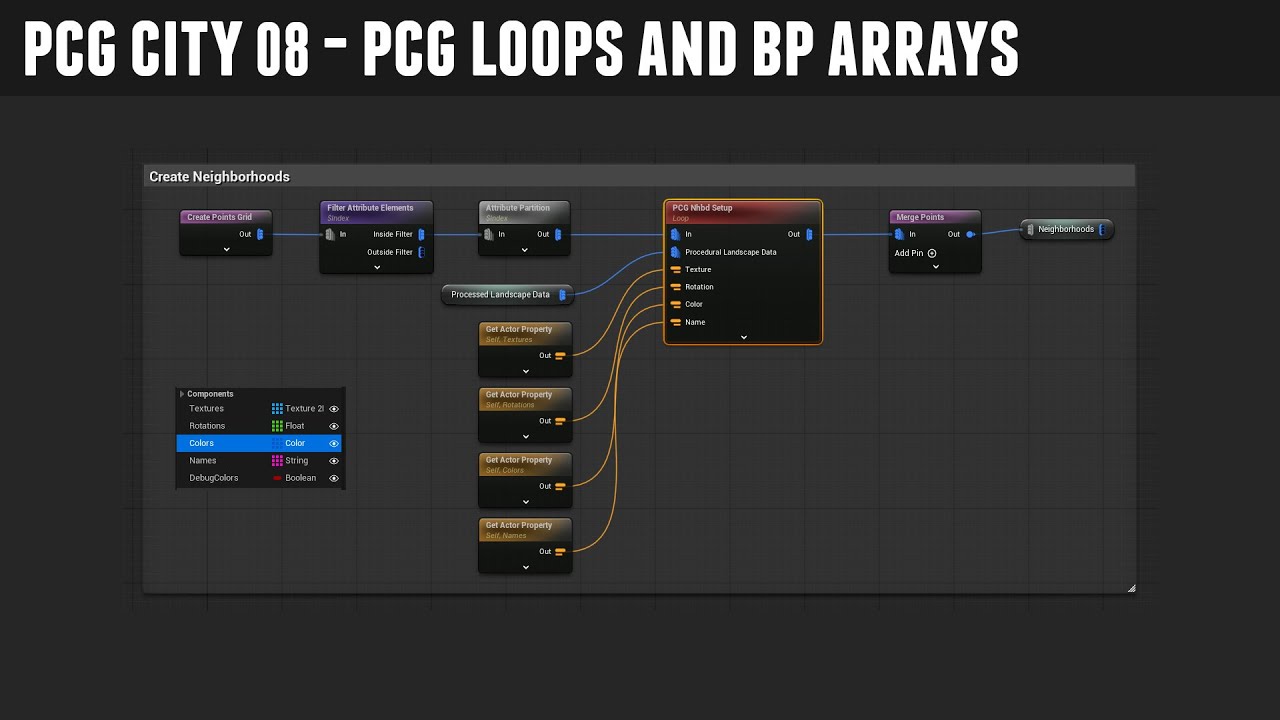Select the Neighborhoods output node
Viewport: 1280px width, 720px height.
(x=1066, y=229)
